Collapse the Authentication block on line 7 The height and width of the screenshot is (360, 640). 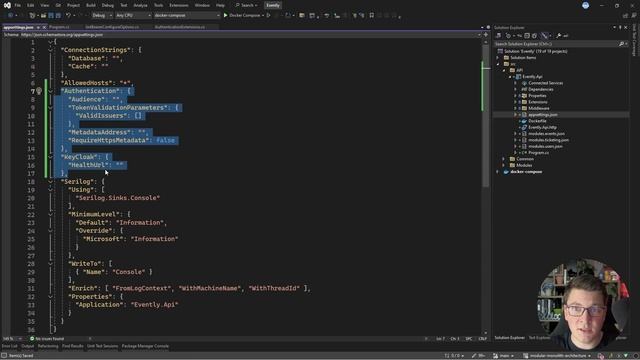tap(51, 91)
